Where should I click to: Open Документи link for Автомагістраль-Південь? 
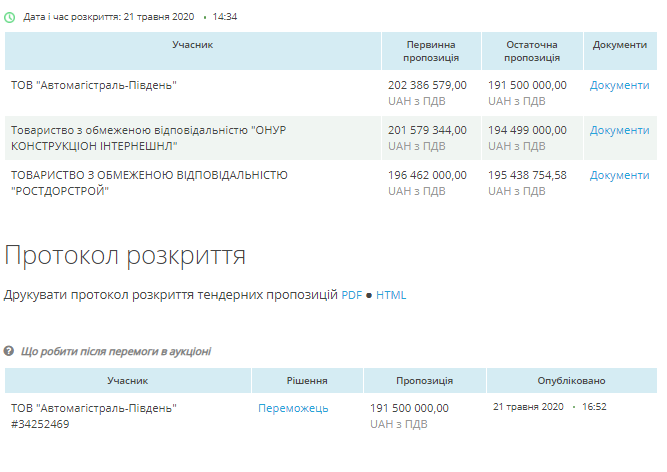click(619, 85)
